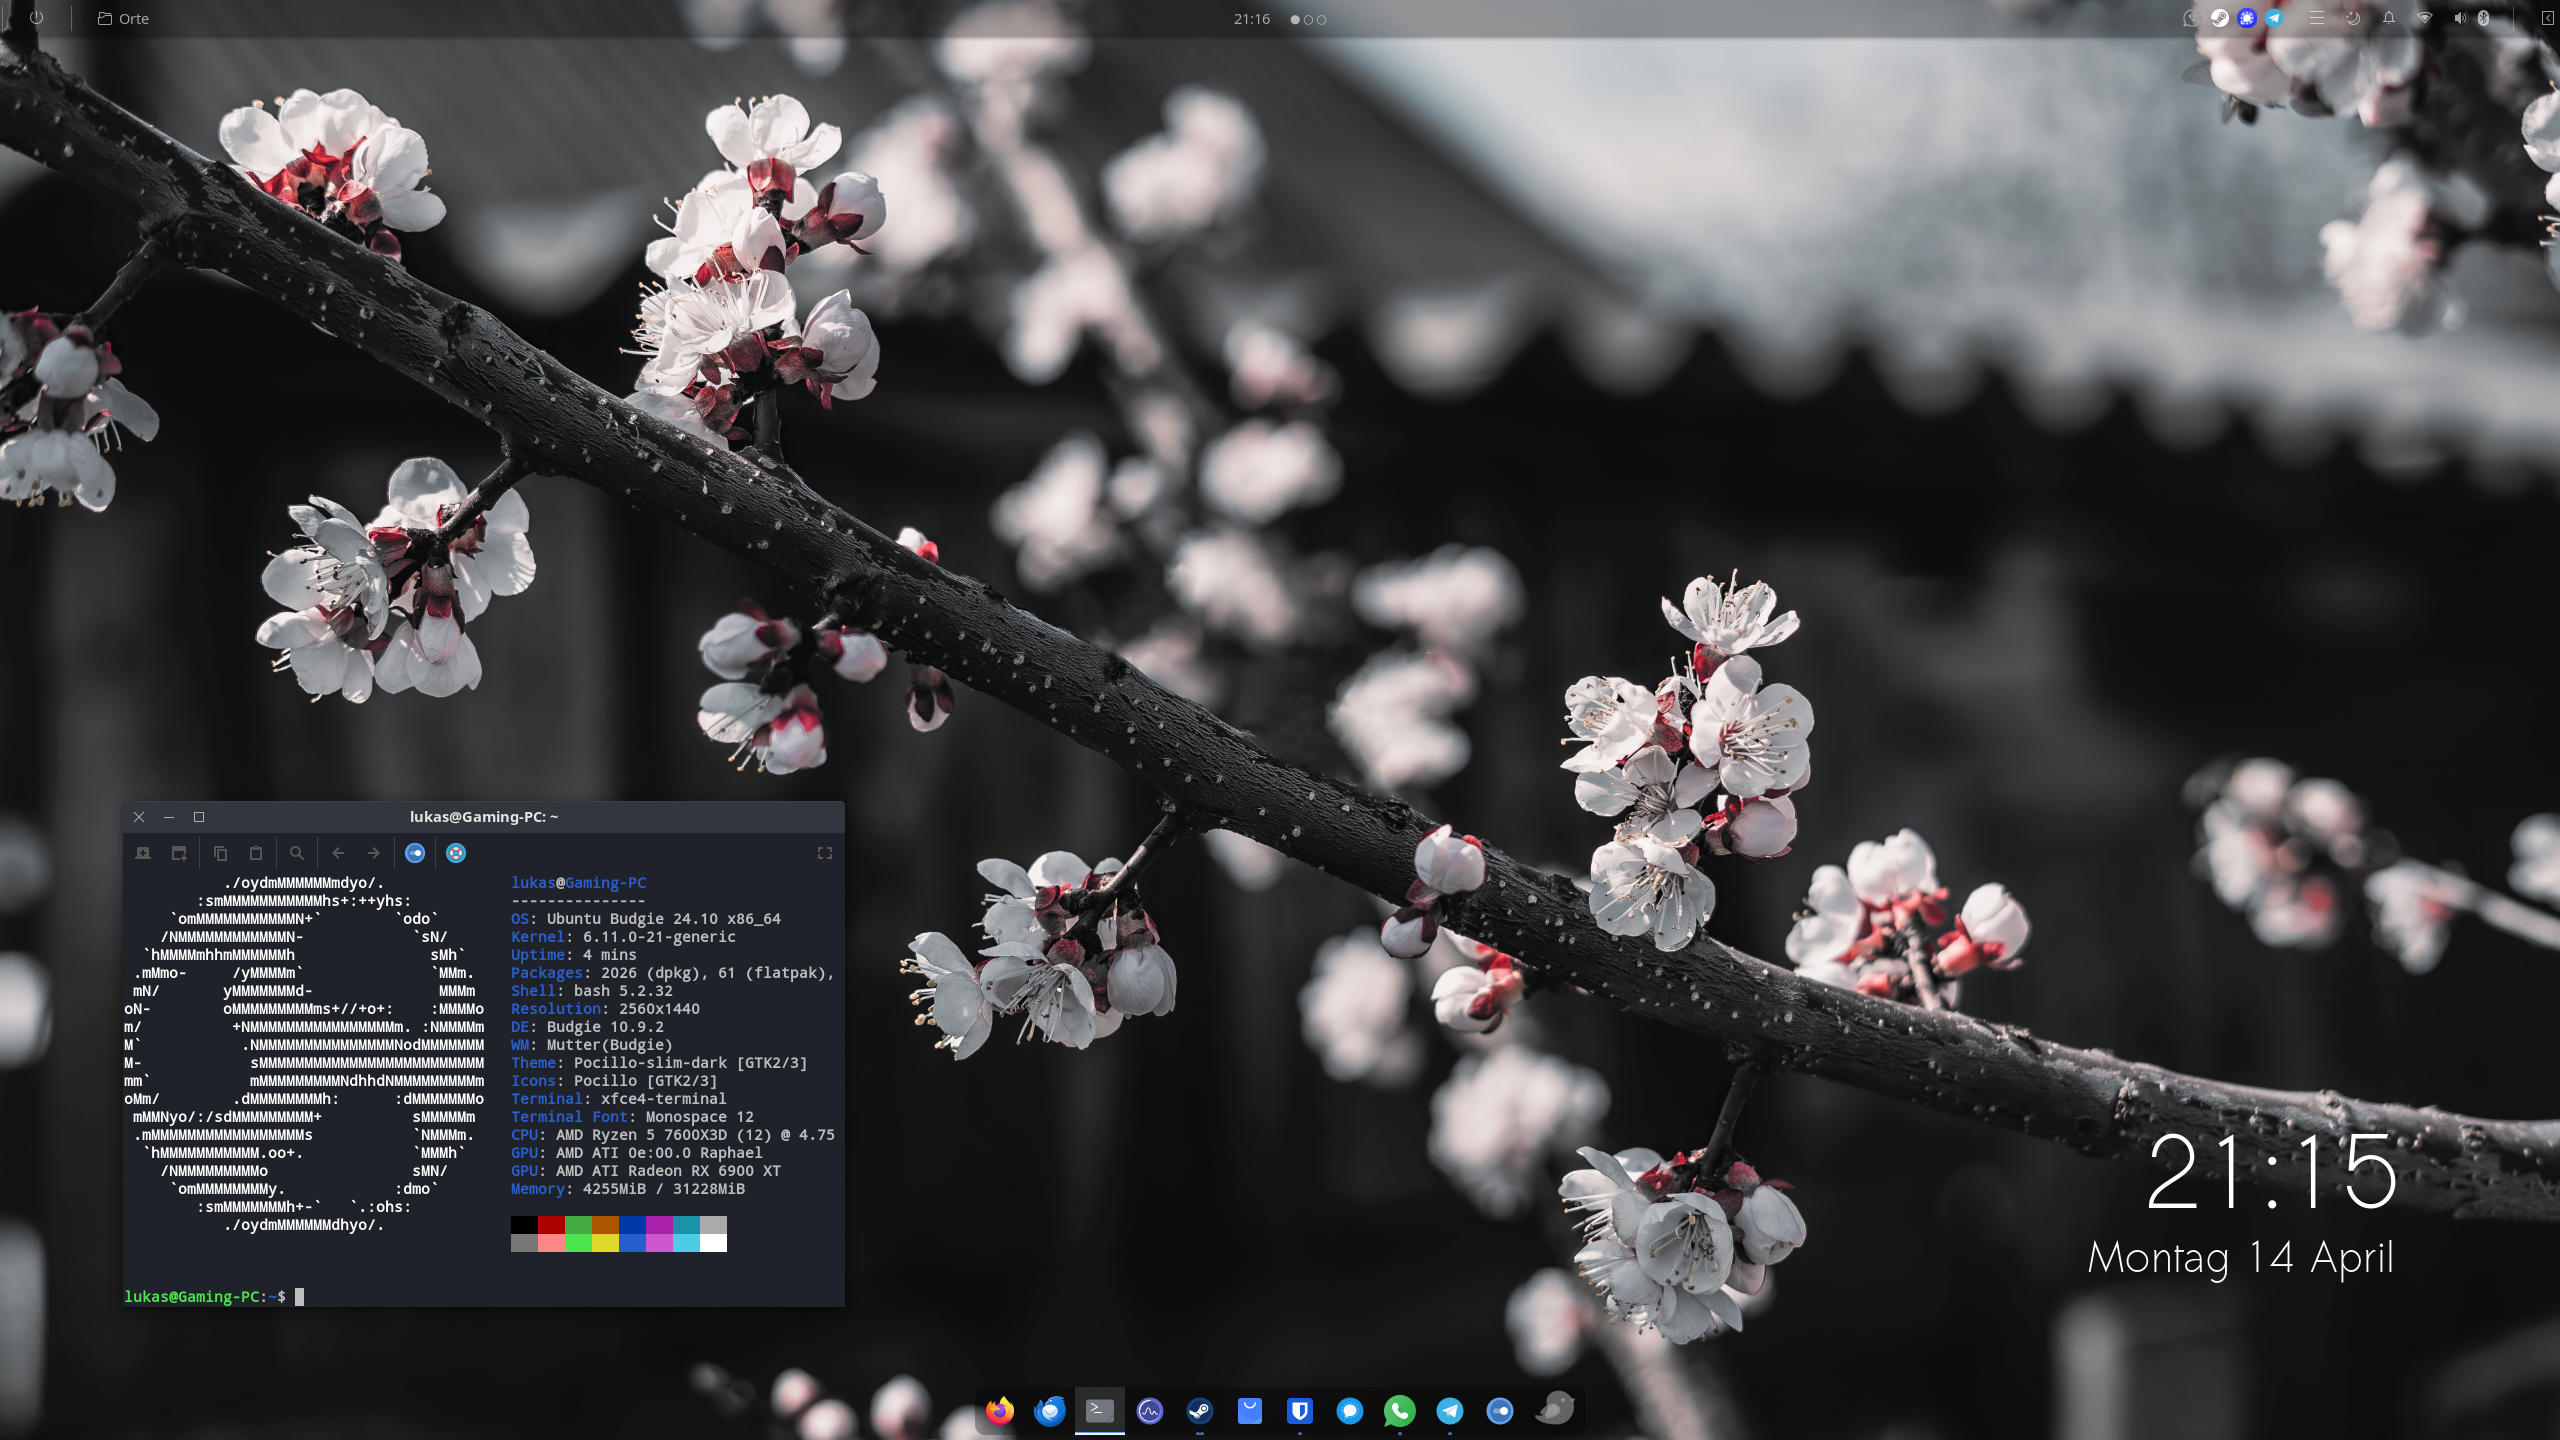Click the back arrow in the terminal toolbar

pos(338,853)
